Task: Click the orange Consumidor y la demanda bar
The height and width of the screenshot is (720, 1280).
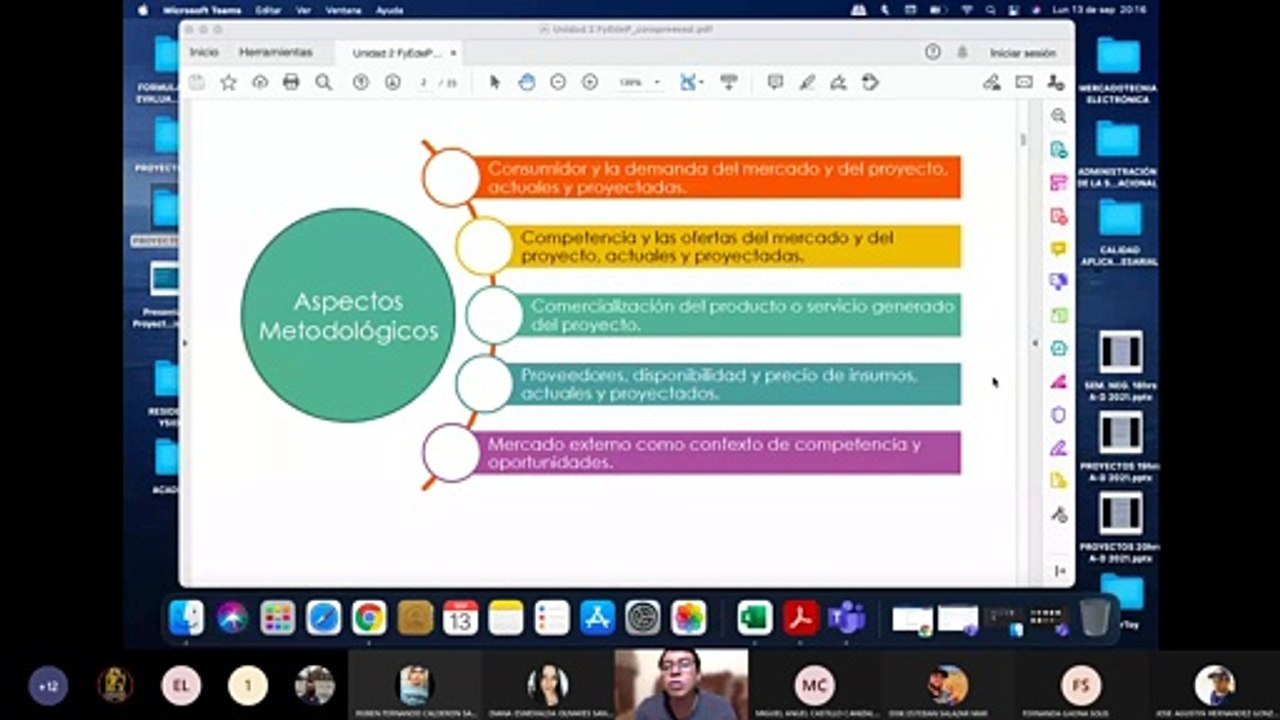Action: click(x=716, y=177)
